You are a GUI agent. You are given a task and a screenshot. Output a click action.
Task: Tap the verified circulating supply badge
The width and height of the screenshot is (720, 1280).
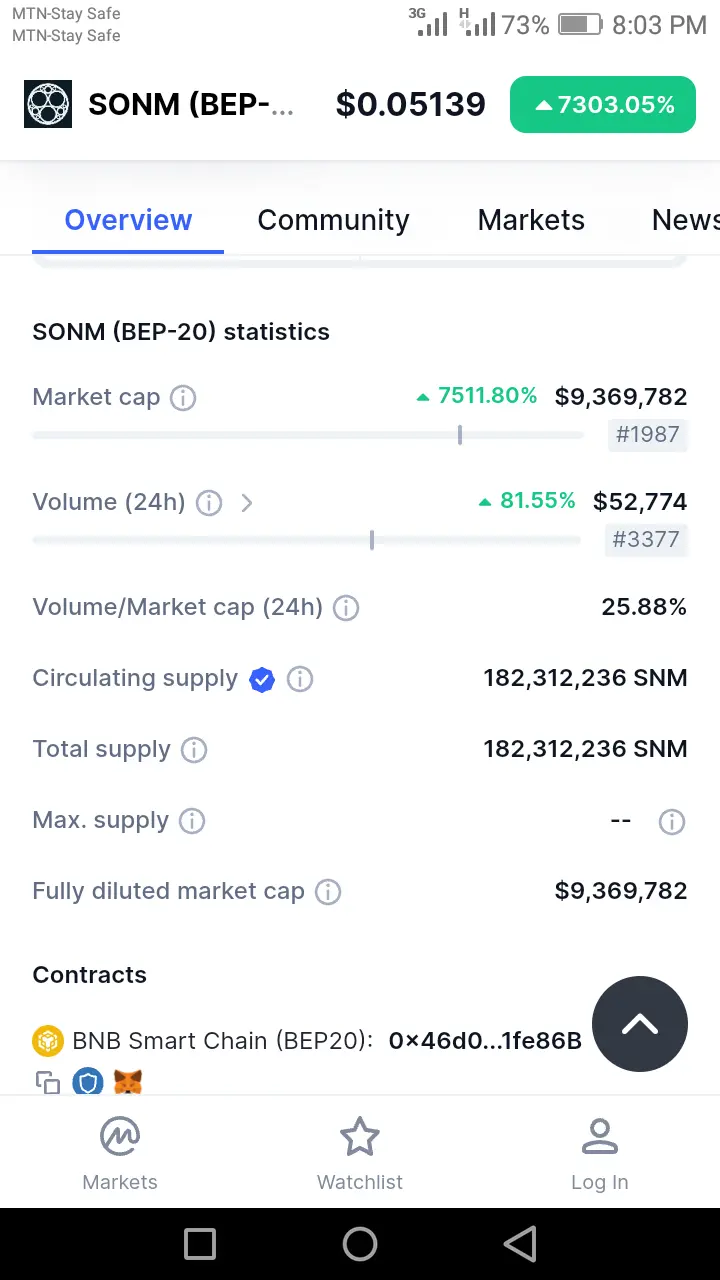[262, 680]
